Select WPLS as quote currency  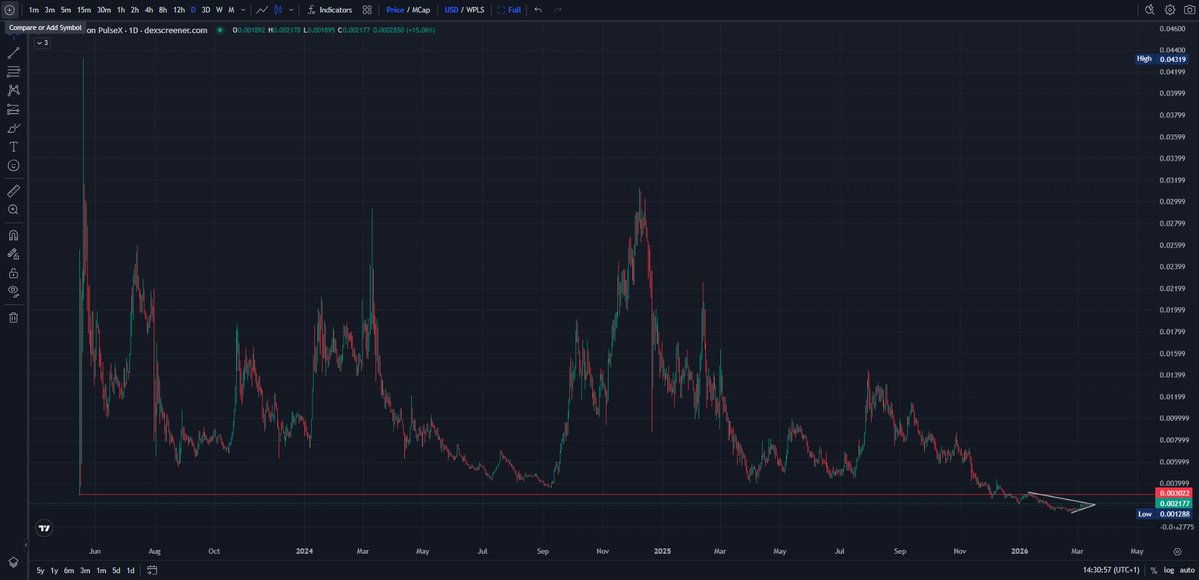(475, 10)
